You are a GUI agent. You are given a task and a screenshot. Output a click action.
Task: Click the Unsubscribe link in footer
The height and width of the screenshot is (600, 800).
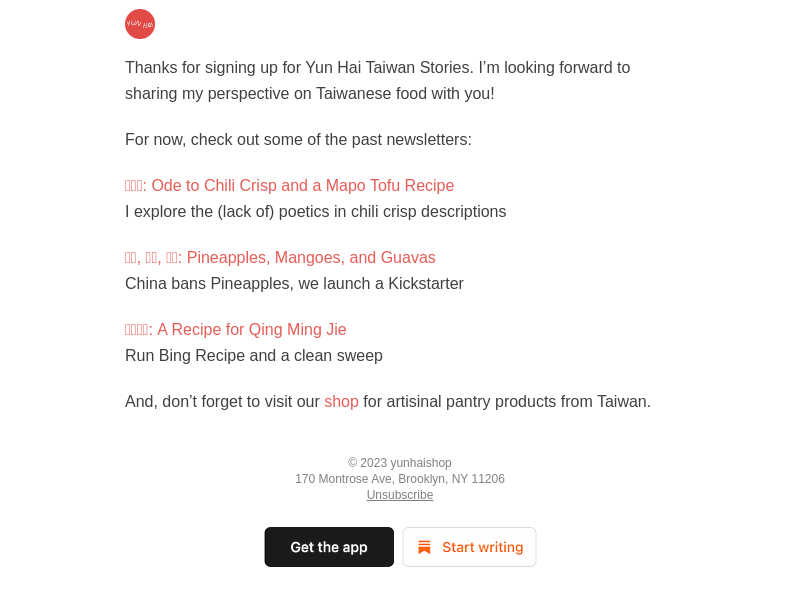point(400,495)
